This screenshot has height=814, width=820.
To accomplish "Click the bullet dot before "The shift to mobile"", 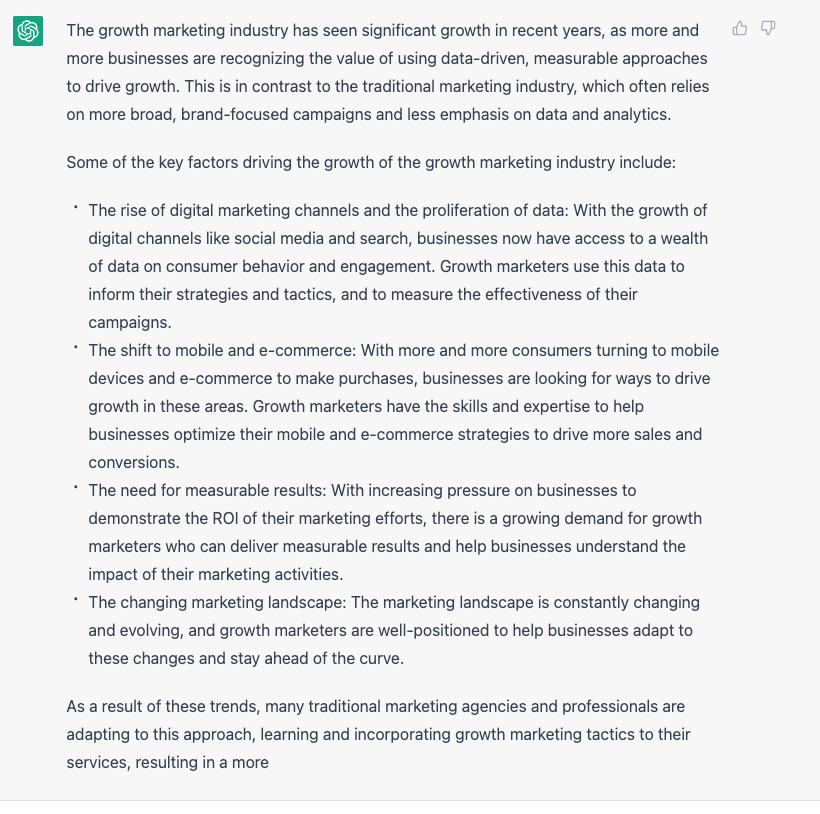I will pos(75,348).
